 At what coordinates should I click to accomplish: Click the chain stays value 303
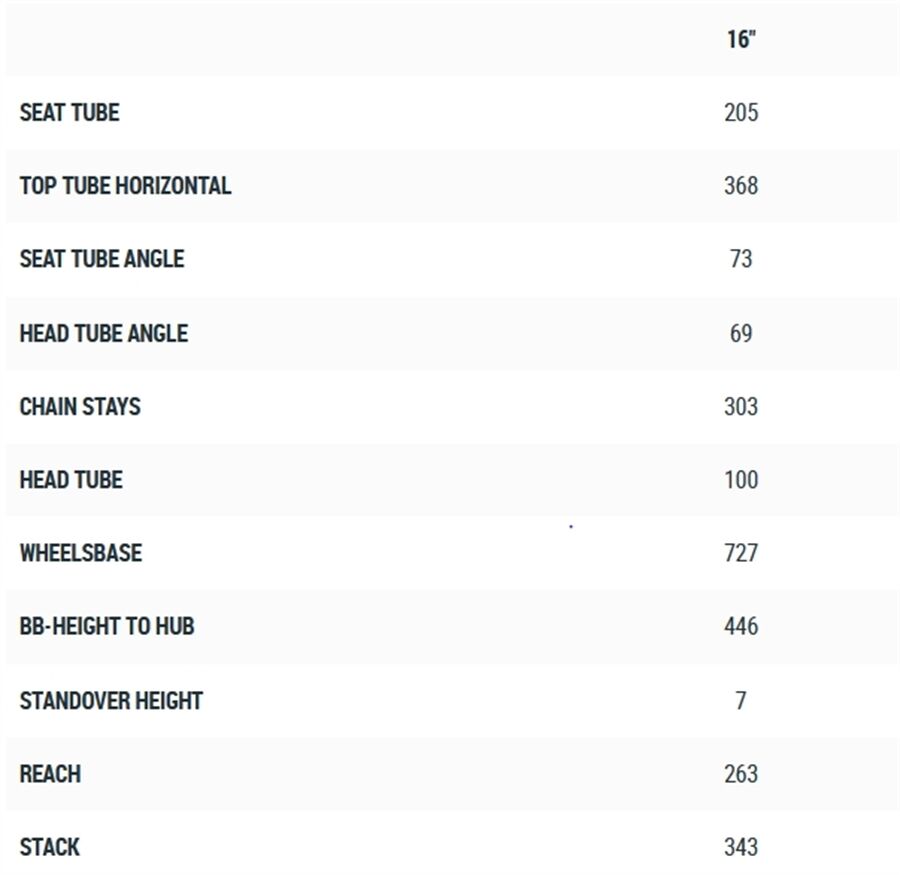[741, 406]
